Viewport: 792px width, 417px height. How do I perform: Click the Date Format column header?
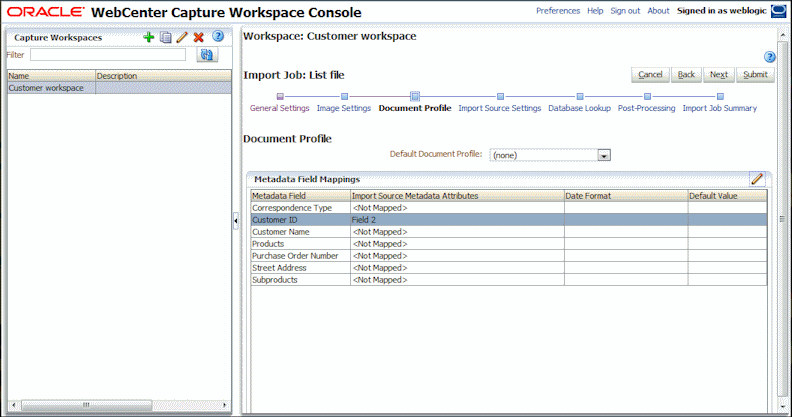[x=626, y=196]
